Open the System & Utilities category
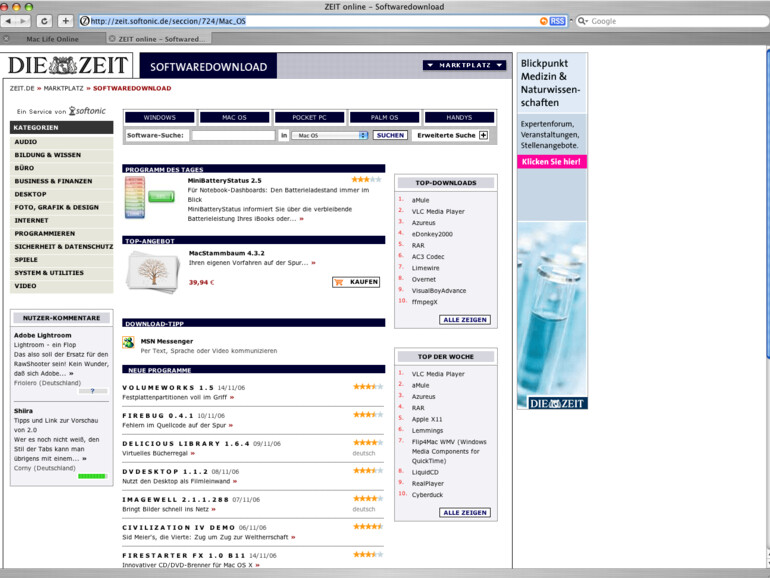The width and height of the screenshot is (770, 578). pos(61,273)
